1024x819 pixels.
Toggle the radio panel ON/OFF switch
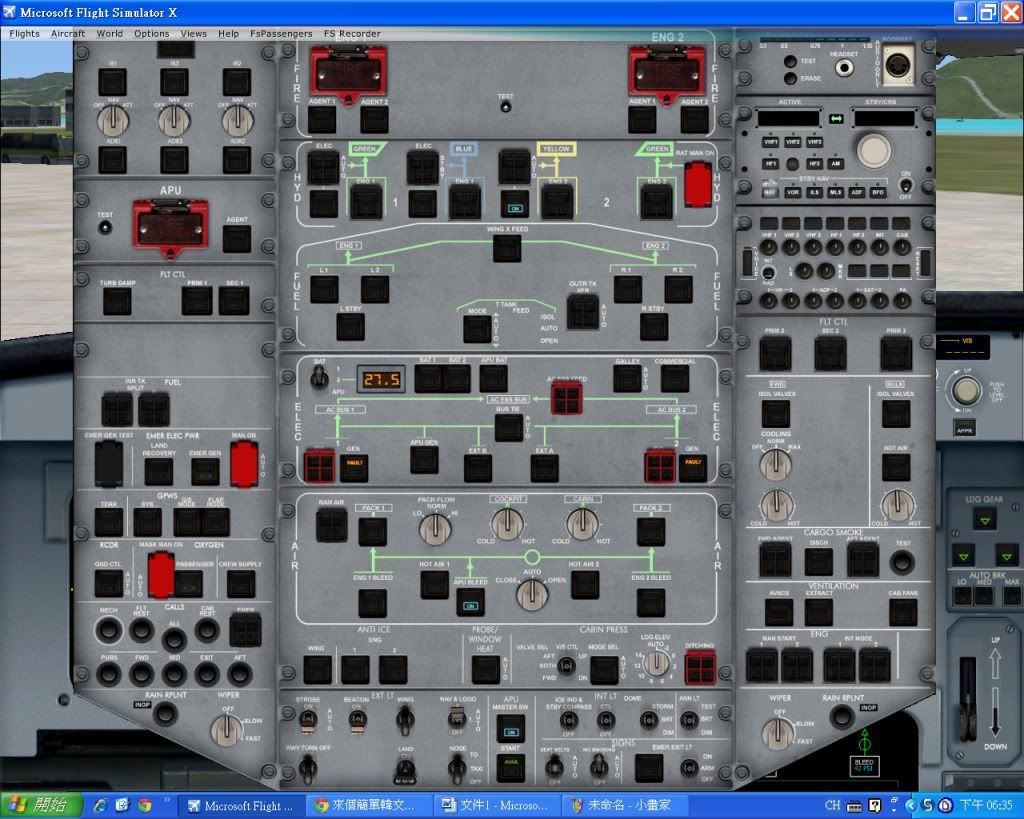pyautogui.click(x=906, y=185)
